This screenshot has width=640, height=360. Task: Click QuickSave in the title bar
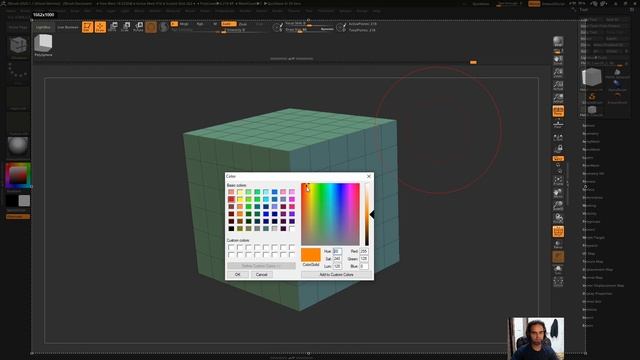point(481,4)
